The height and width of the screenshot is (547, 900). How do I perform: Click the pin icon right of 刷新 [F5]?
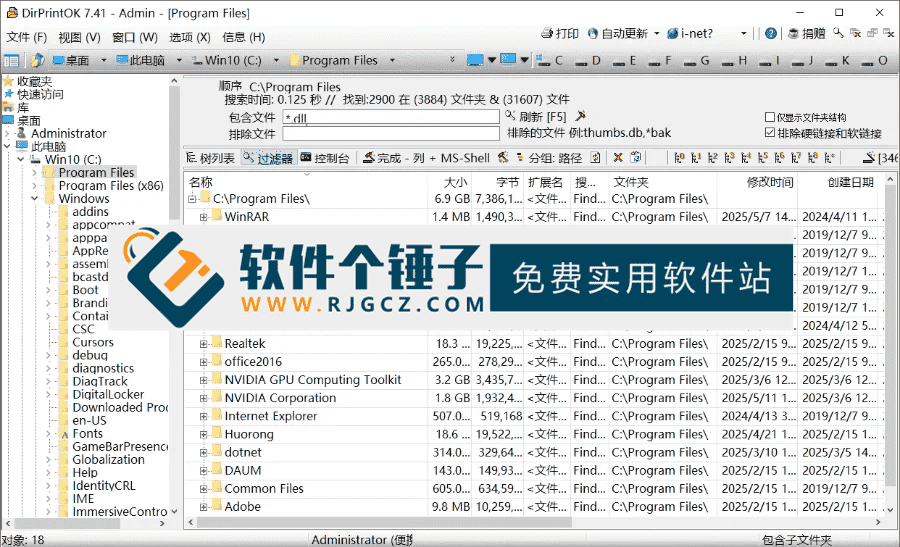click(580, 116)
